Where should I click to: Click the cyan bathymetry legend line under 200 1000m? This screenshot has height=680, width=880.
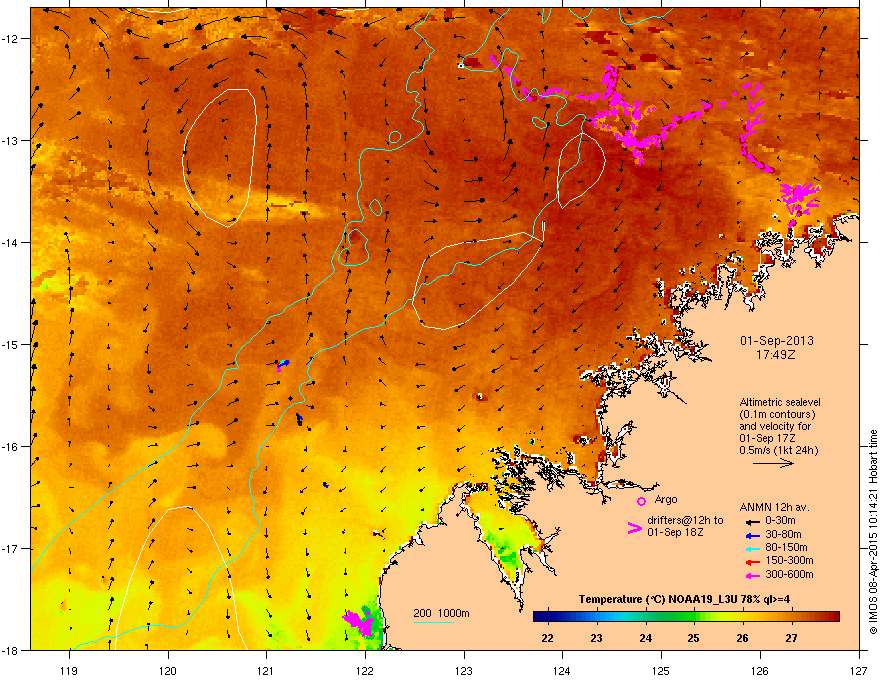433,622
